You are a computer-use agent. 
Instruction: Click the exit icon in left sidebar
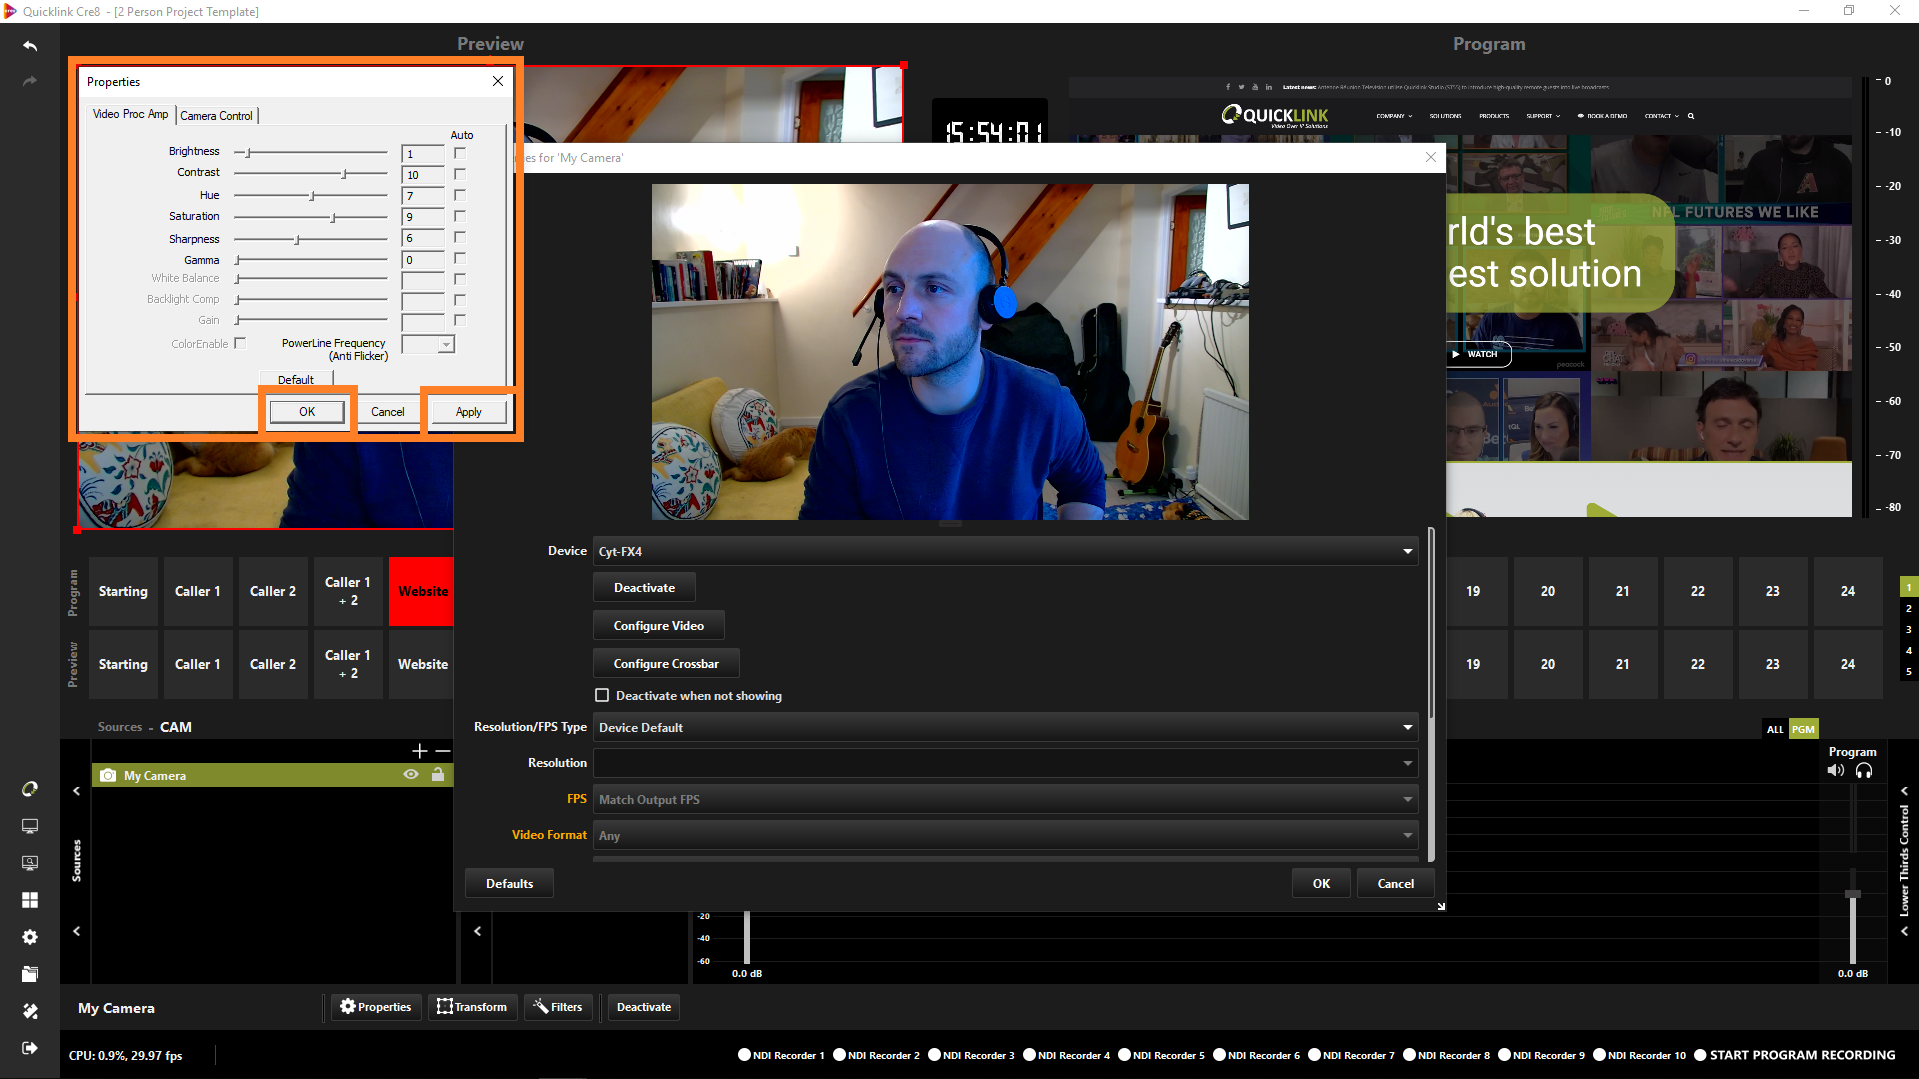(30, 1048)
